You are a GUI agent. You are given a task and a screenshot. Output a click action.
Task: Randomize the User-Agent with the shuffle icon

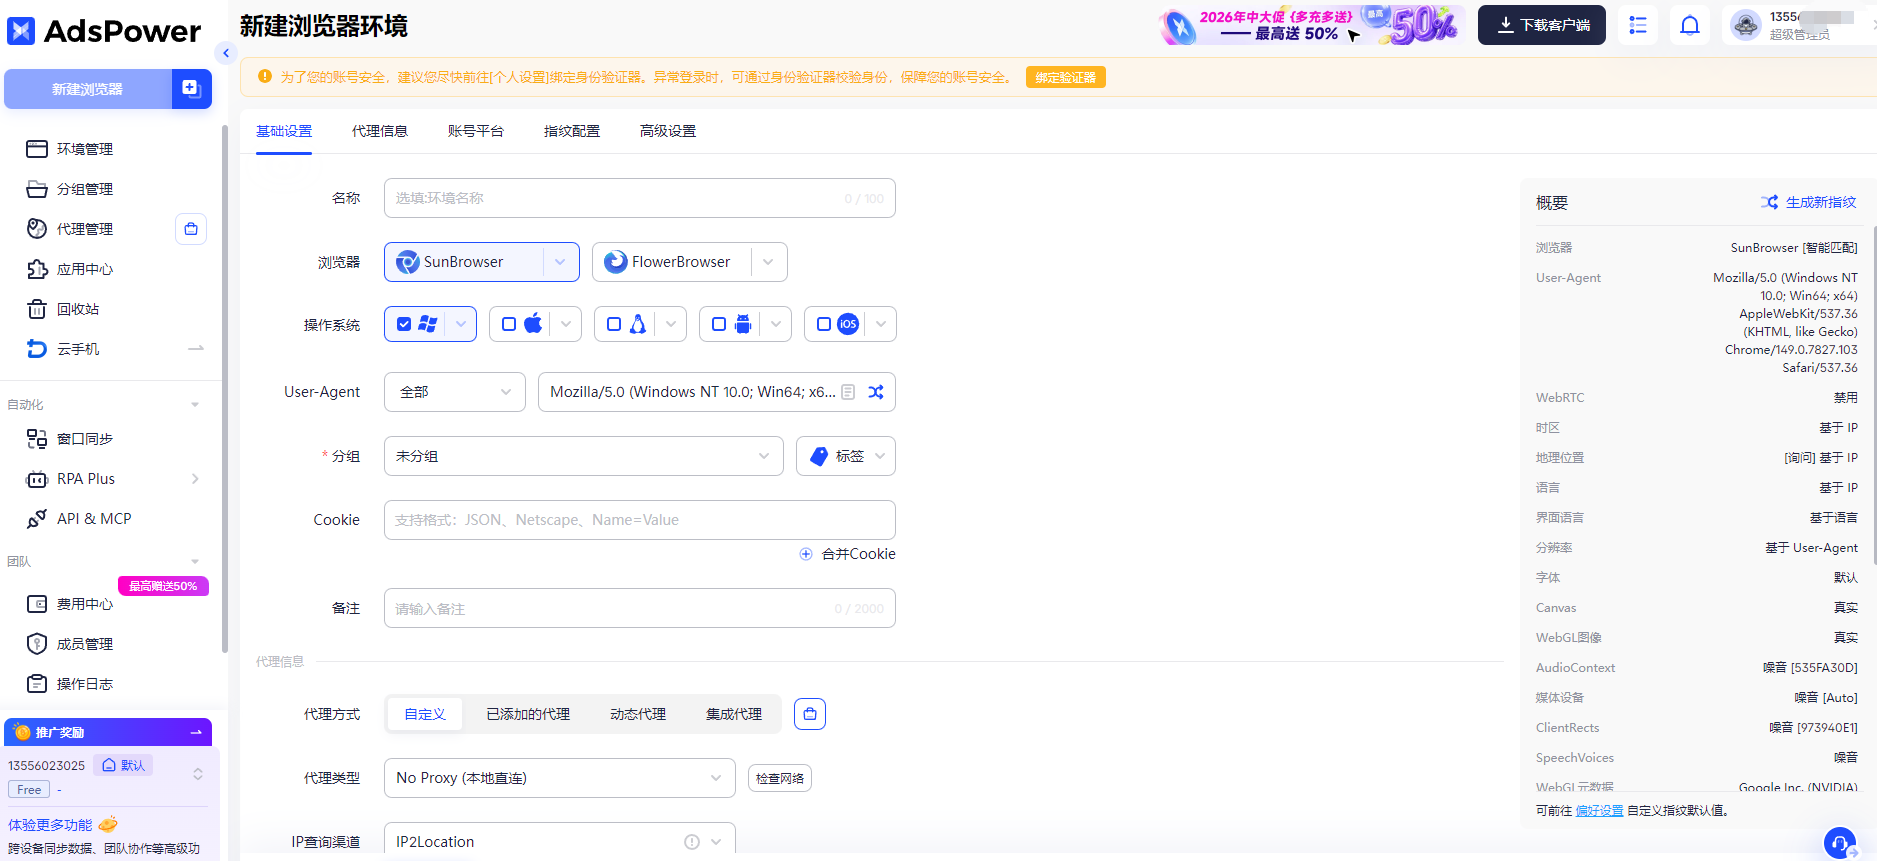pos(876,392)
